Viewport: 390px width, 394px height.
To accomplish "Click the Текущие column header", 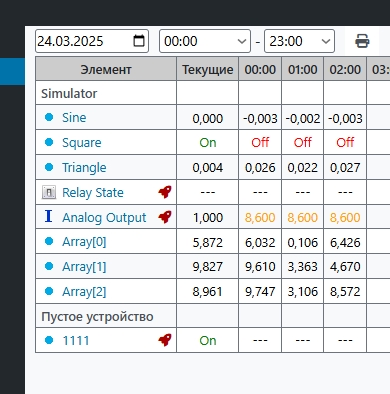I will pyautogui.click(x=207, y=69).
